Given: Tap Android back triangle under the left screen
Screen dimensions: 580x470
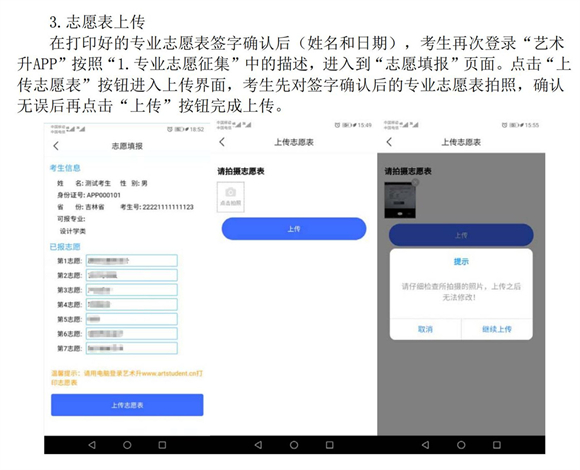Looking at the screenshot, I should coord(92,445).
